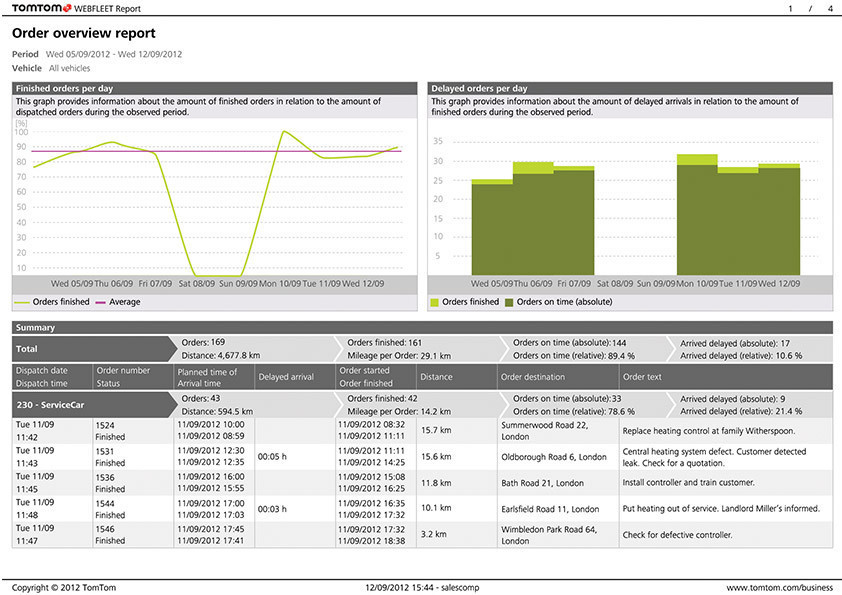Viewport: 842px width, 595px height.
Task: Open the www.tomtom.com/business footer link
Action: click(778, 585)
